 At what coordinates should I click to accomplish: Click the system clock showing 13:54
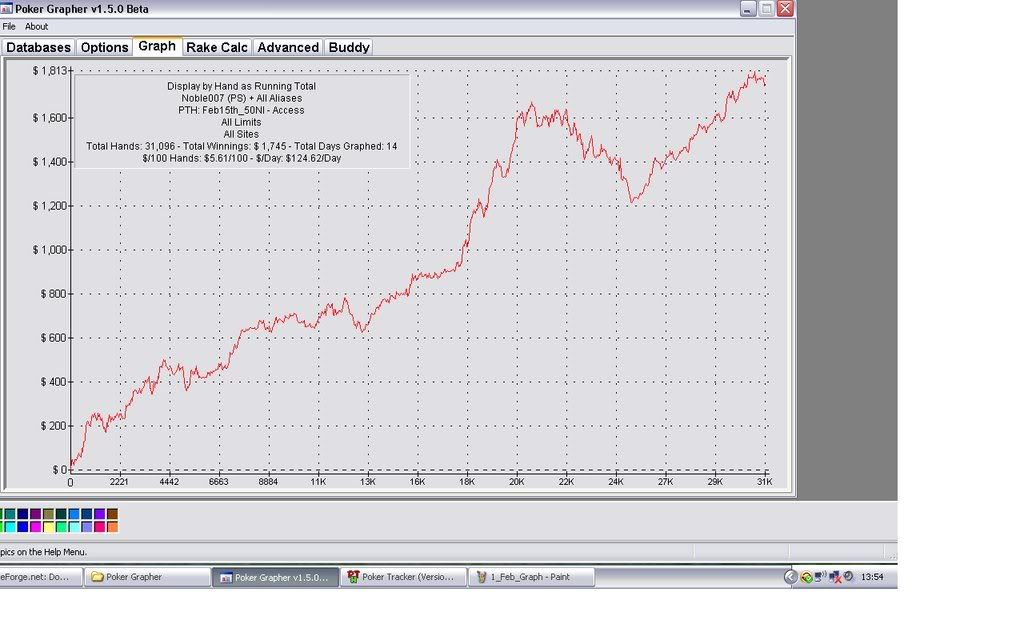872,577
